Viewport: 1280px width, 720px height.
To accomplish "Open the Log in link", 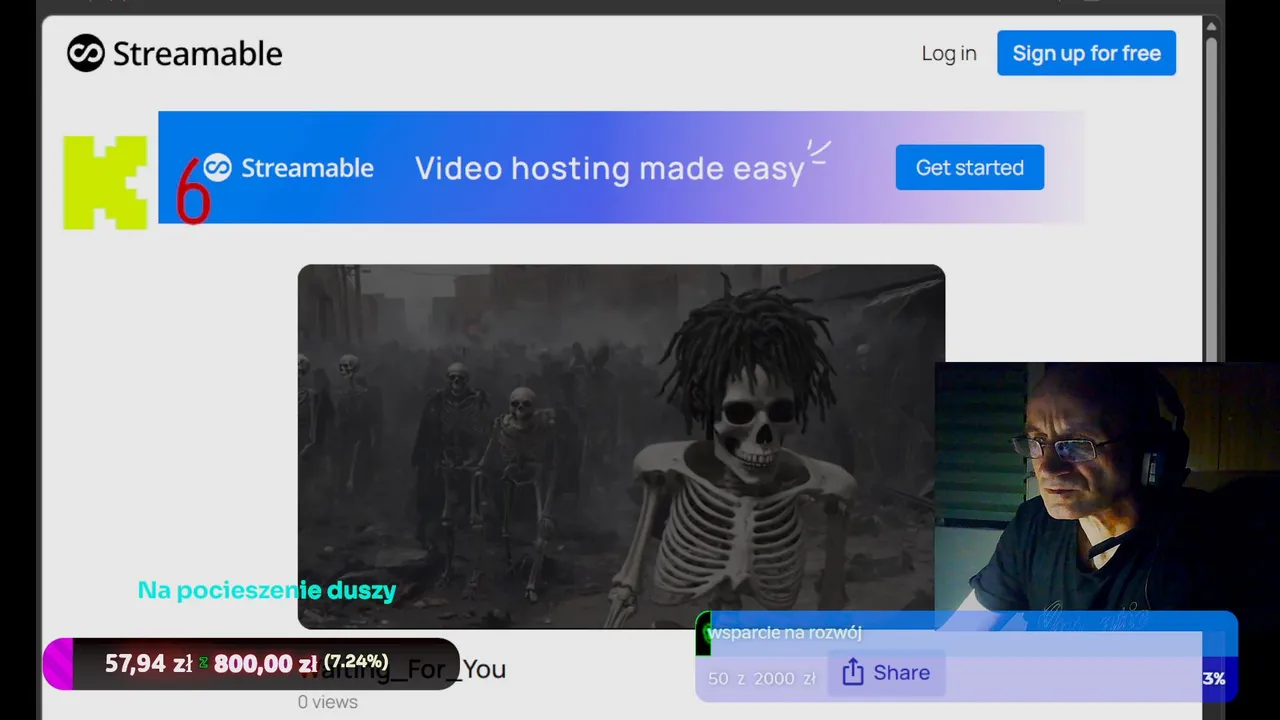I will coord(949,54).
